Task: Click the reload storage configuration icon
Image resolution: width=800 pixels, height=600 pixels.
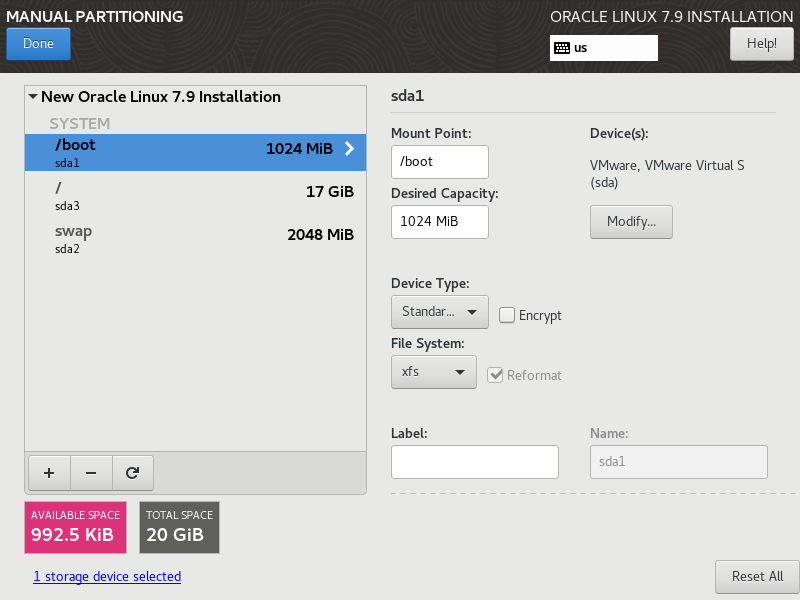Action: (x=133, y=473)
